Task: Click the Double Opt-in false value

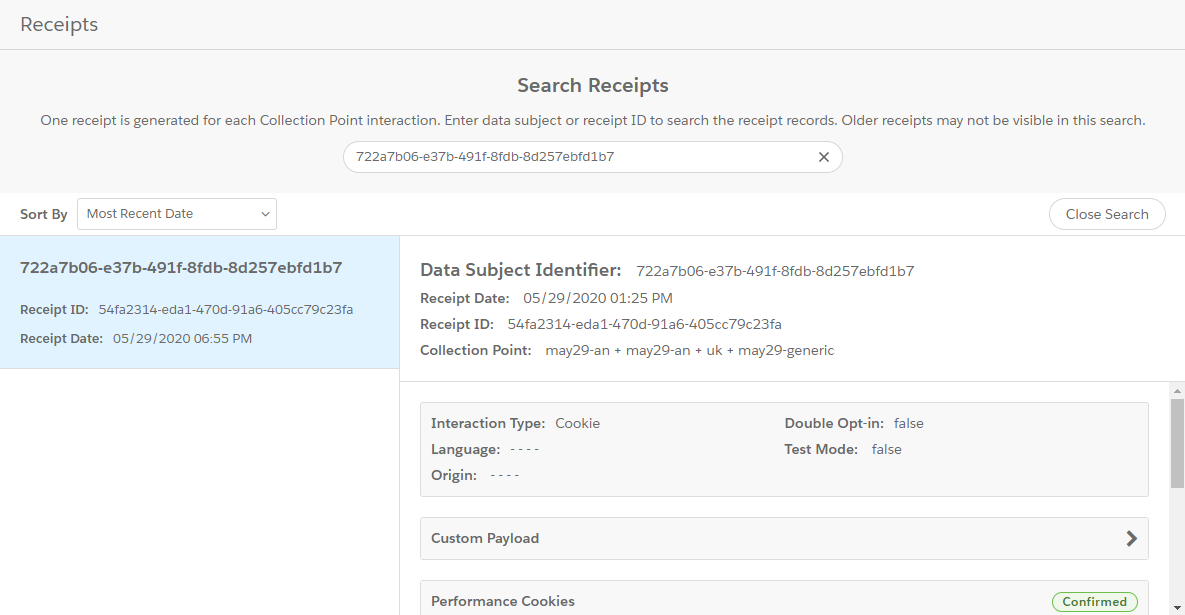Action: click(x=908, y=423)
